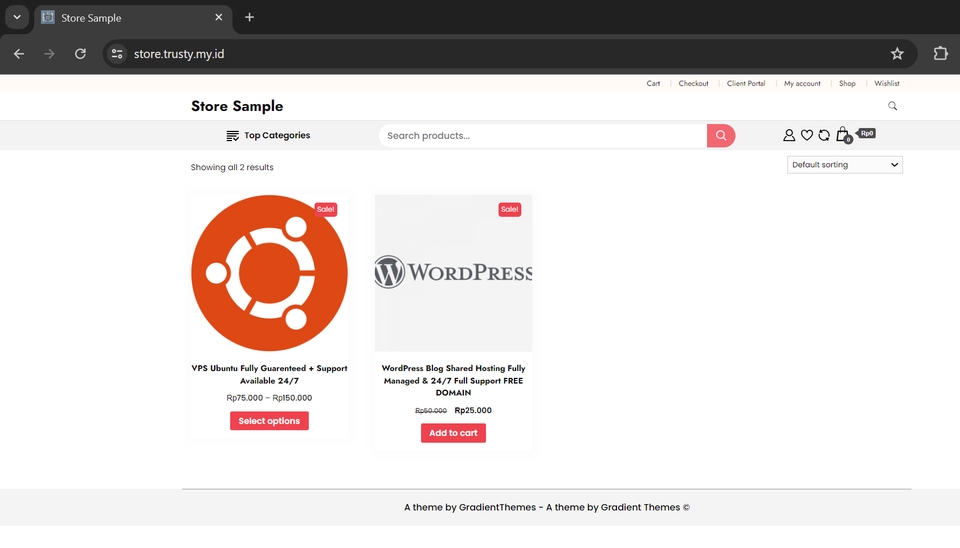Screen dimensions: 960x548
Task: Open VPS Ubuntu Fully Guarenteed product title
Action: tap(269, 374)
